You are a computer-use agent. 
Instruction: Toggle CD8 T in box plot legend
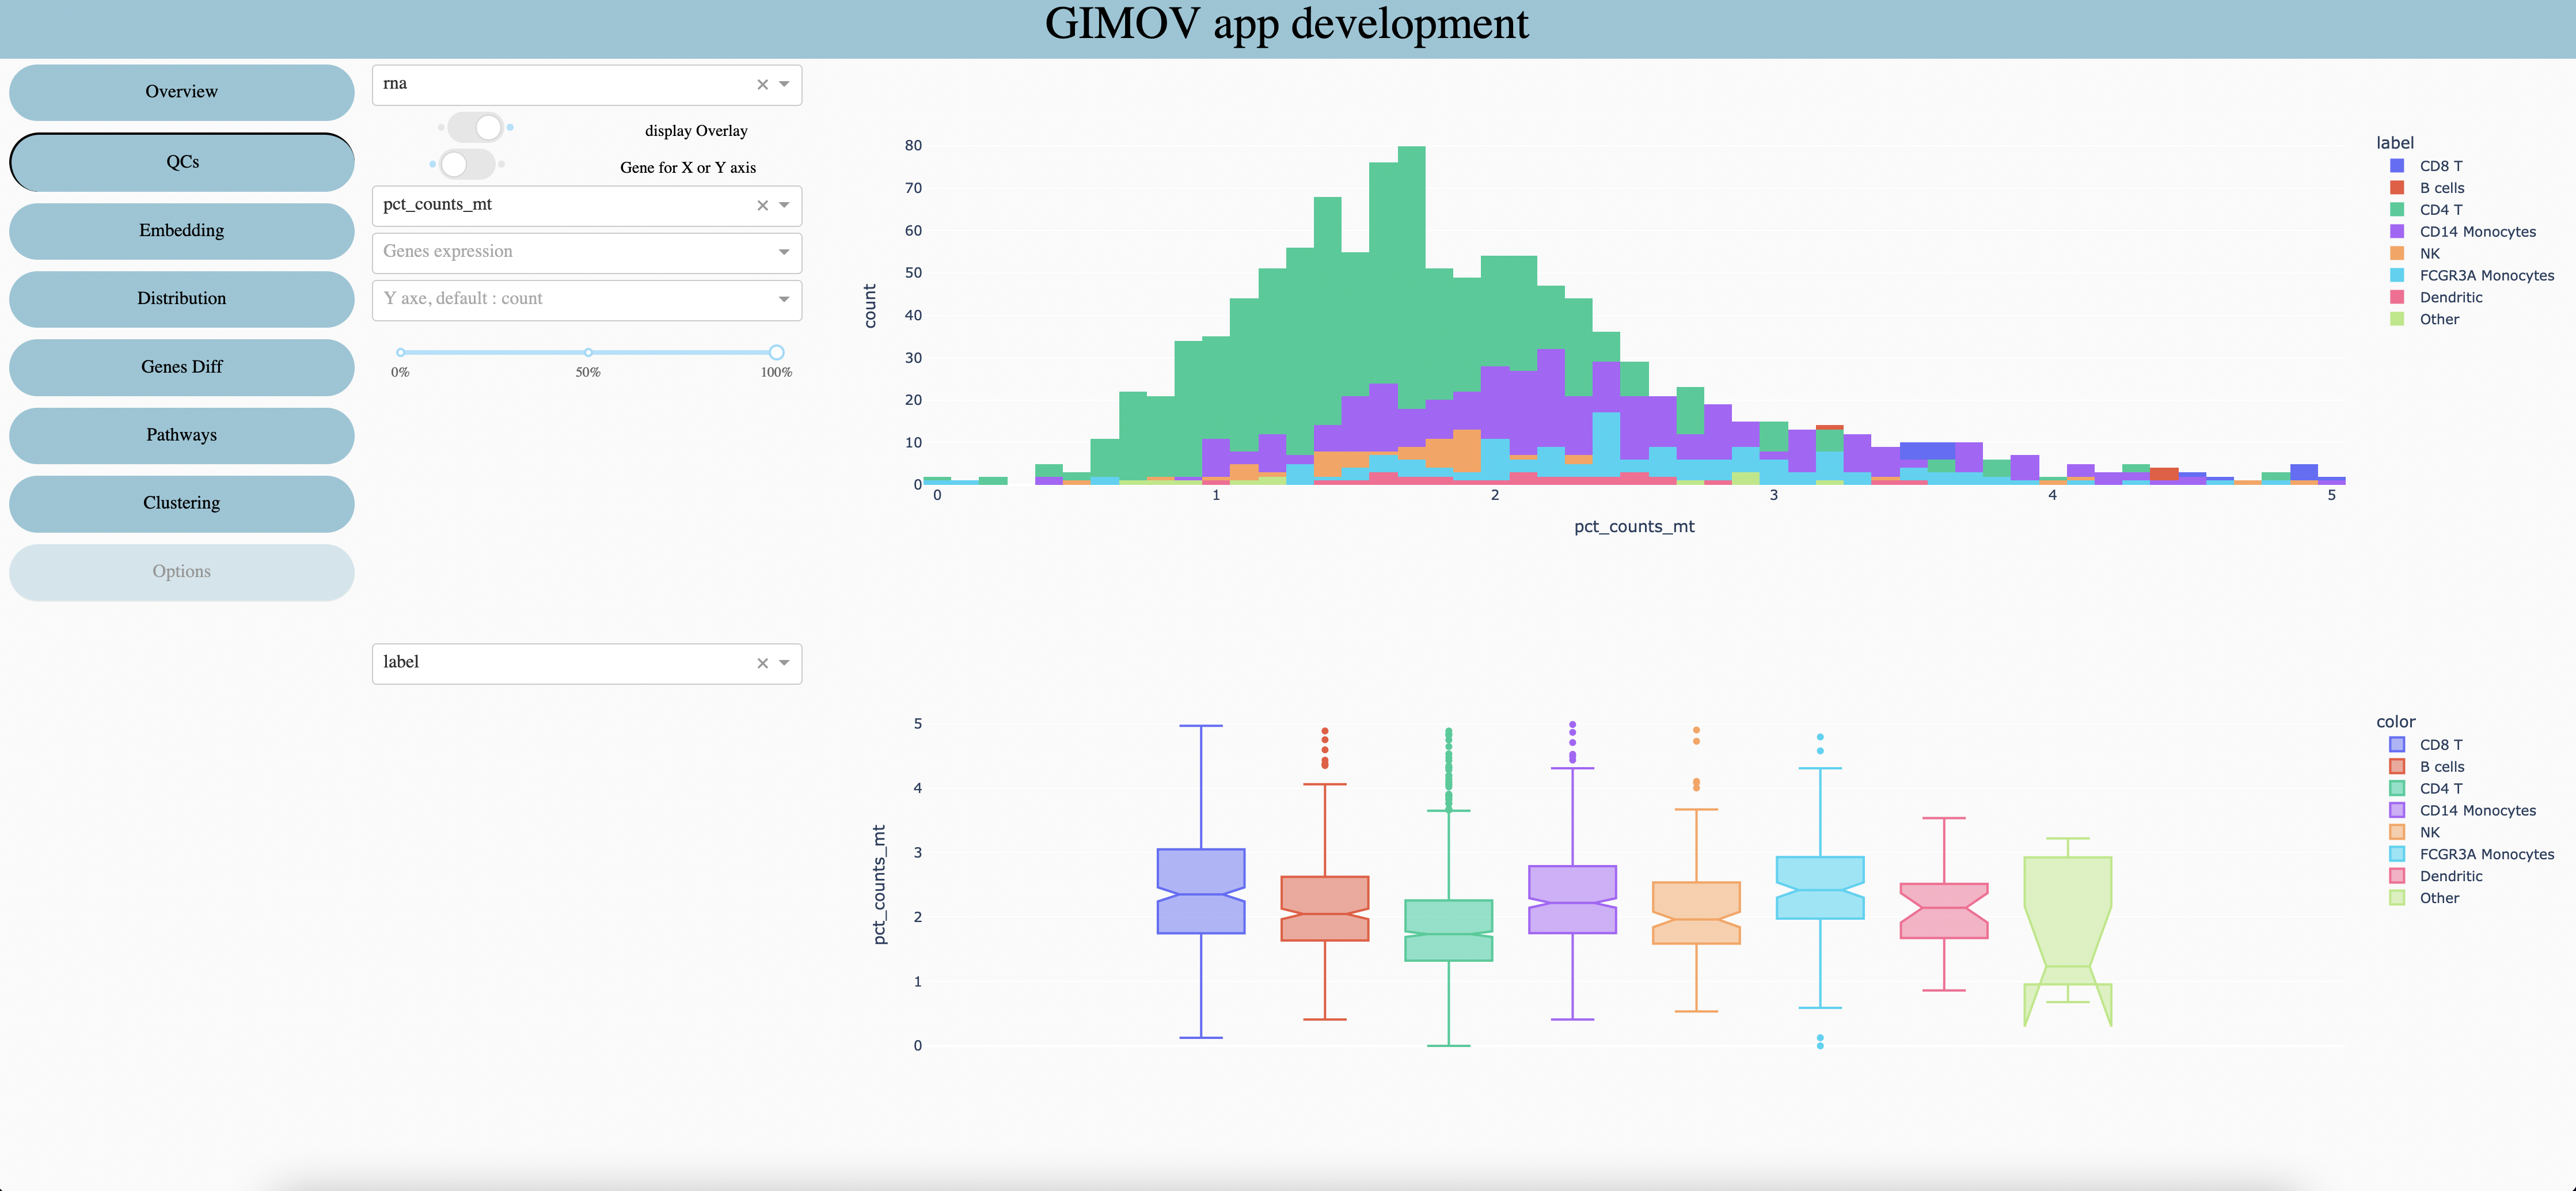click(2427, 745)
